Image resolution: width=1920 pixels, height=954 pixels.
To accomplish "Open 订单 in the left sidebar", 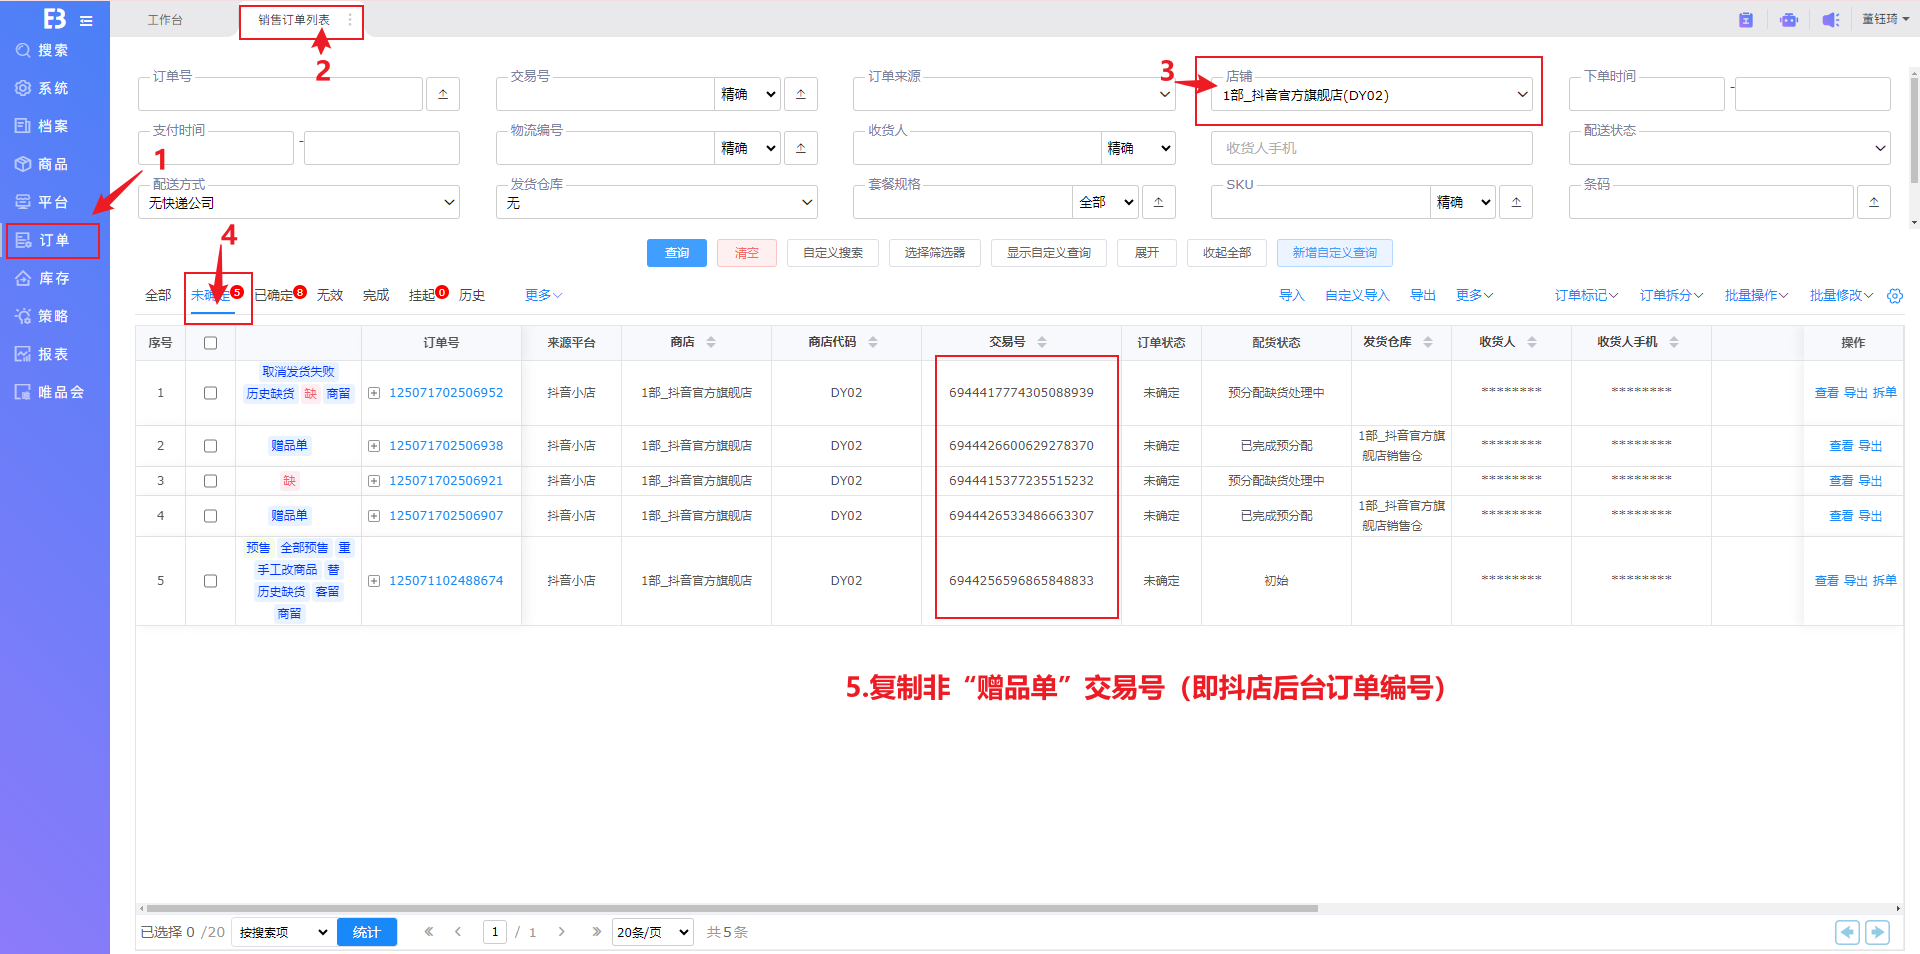I will 54,241.
